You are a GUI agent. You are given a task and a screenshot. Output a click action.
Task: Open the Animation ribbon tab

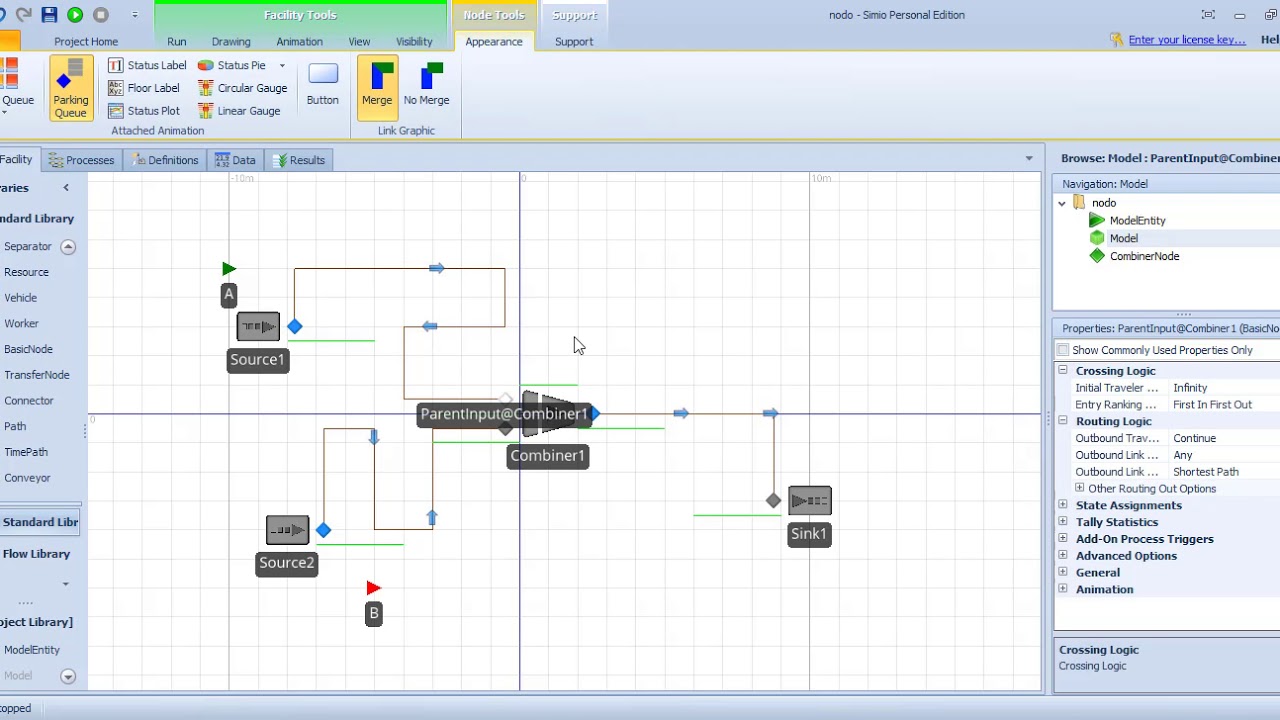[300, 41]
